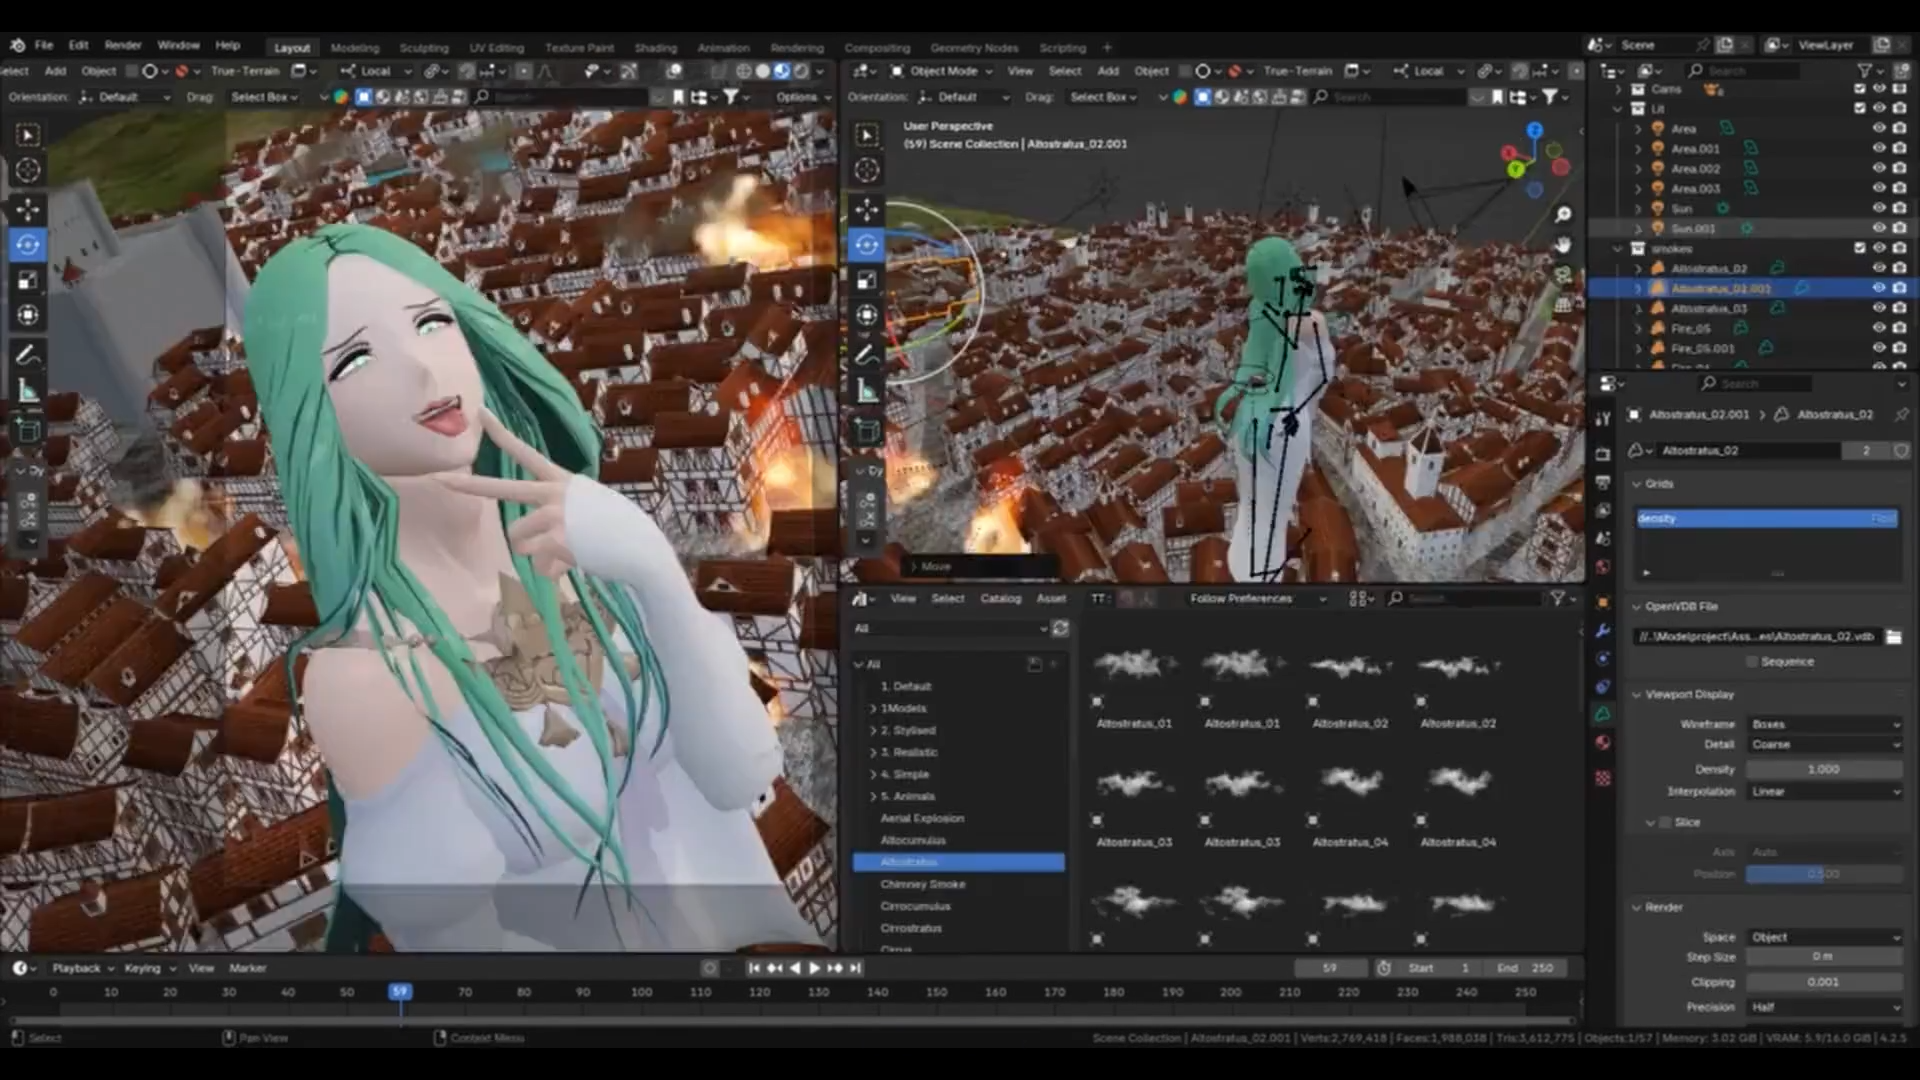Open the Tool properties tab

click(x=1603, y=419)
